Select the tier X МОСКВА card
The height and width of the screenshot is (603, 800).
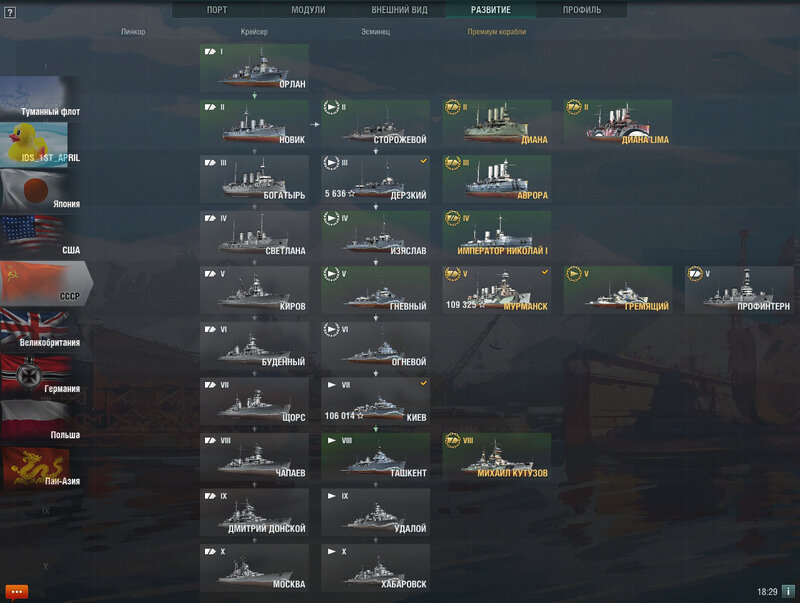pyautogui.click(x=254, y=568)
